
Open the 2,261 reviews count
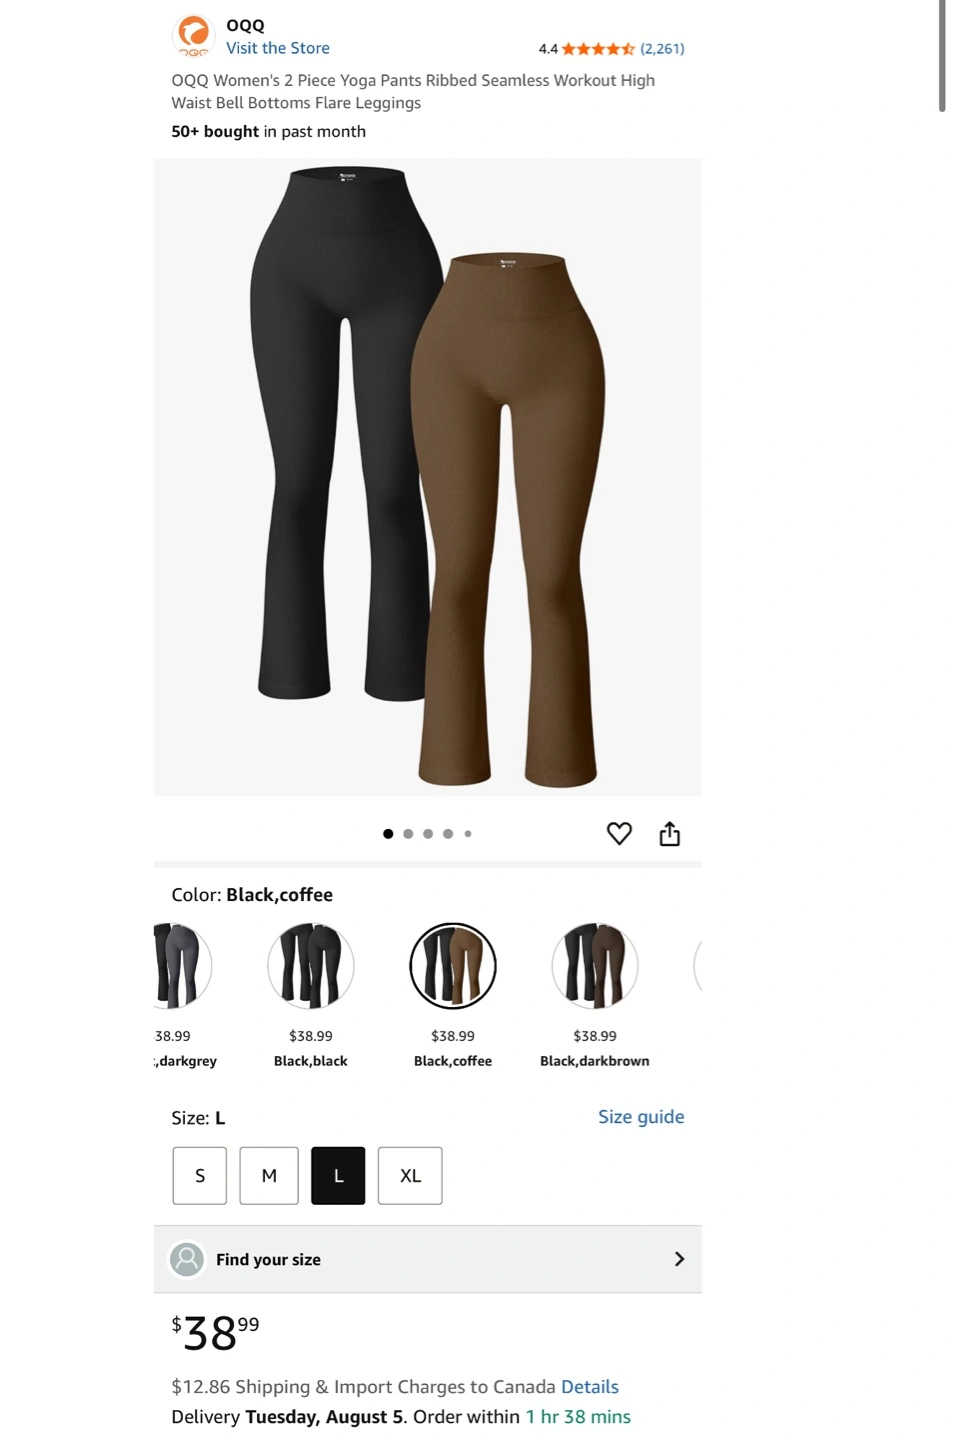pos(662,48)
